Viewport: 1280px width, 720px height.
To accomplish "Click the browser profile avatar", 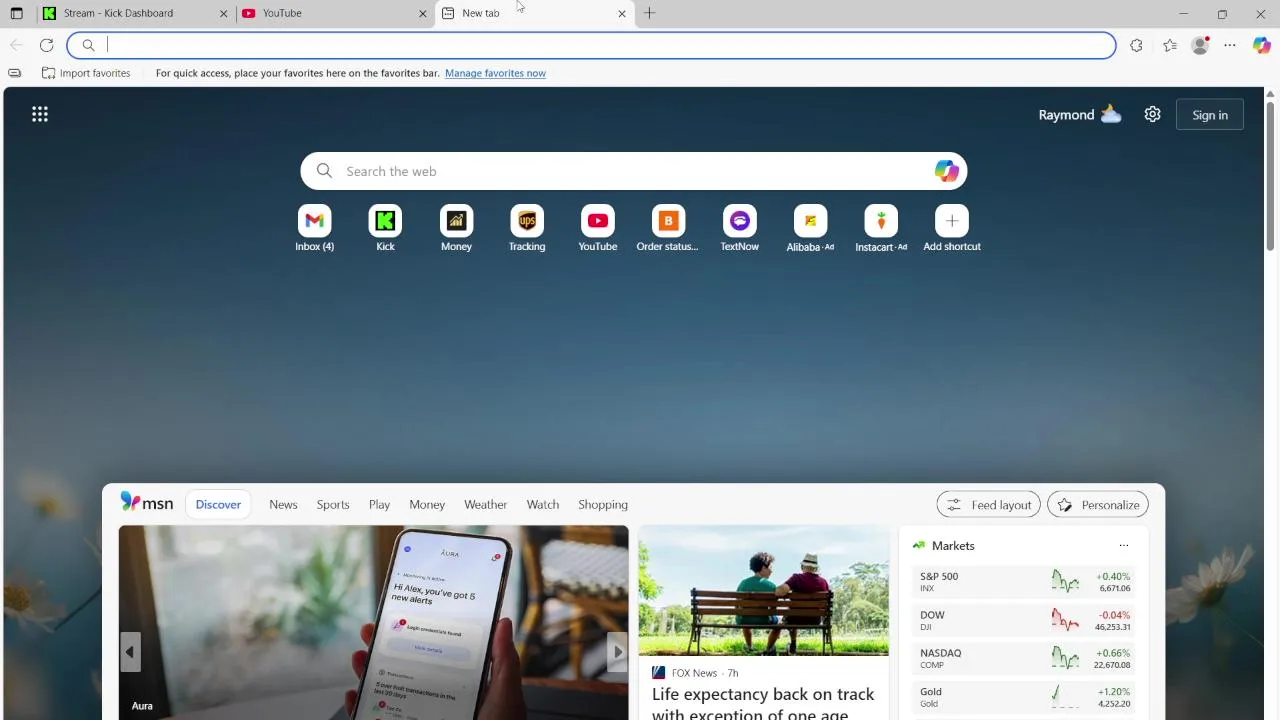I will (1200, 45).
